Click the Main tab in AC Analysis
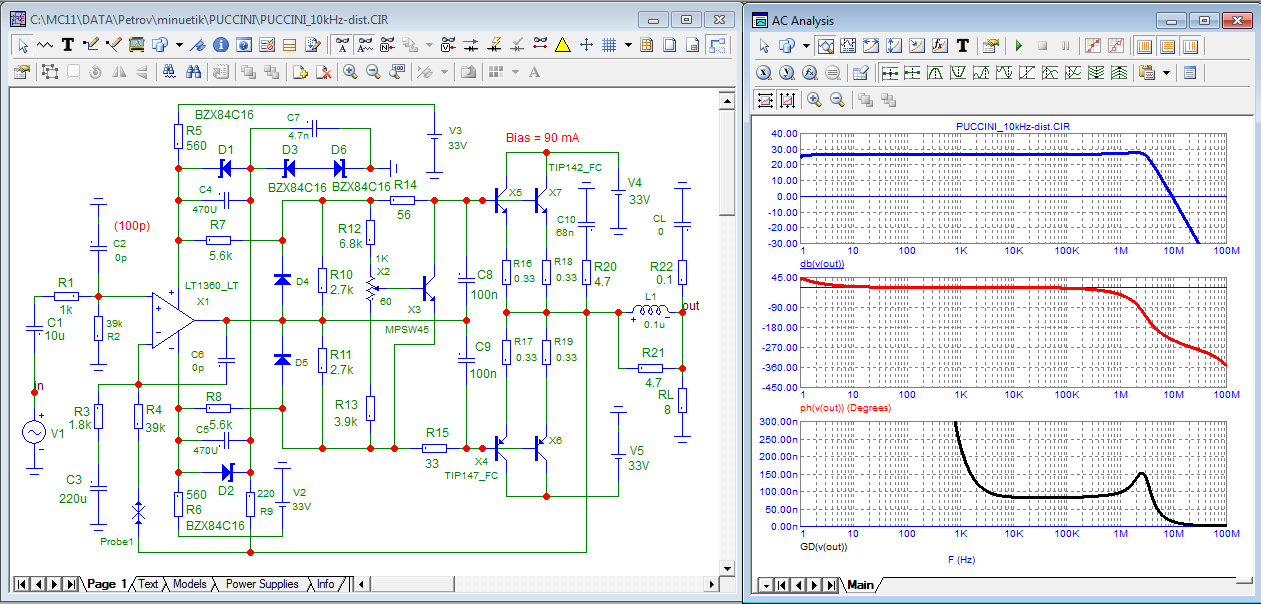The height and width of the screenshot is (604, 1261). click(860, 585)
